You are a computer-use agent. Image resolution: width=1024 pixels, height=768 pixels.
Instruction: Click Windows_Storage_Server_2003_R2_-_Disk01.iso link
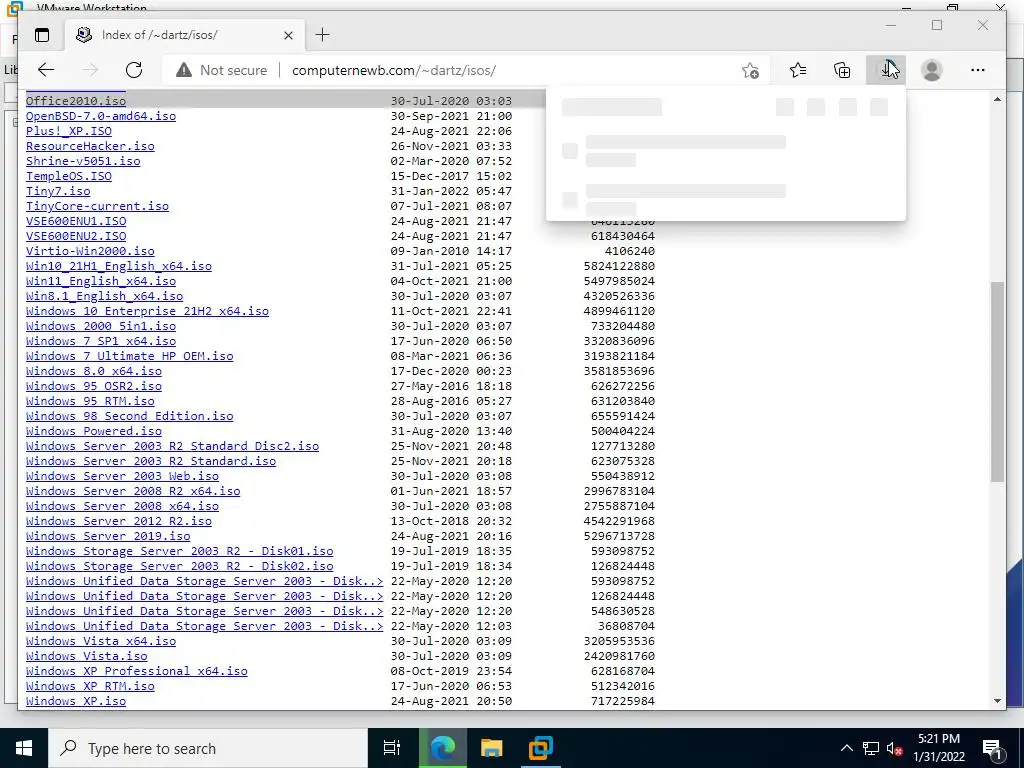tap(180, 551)
